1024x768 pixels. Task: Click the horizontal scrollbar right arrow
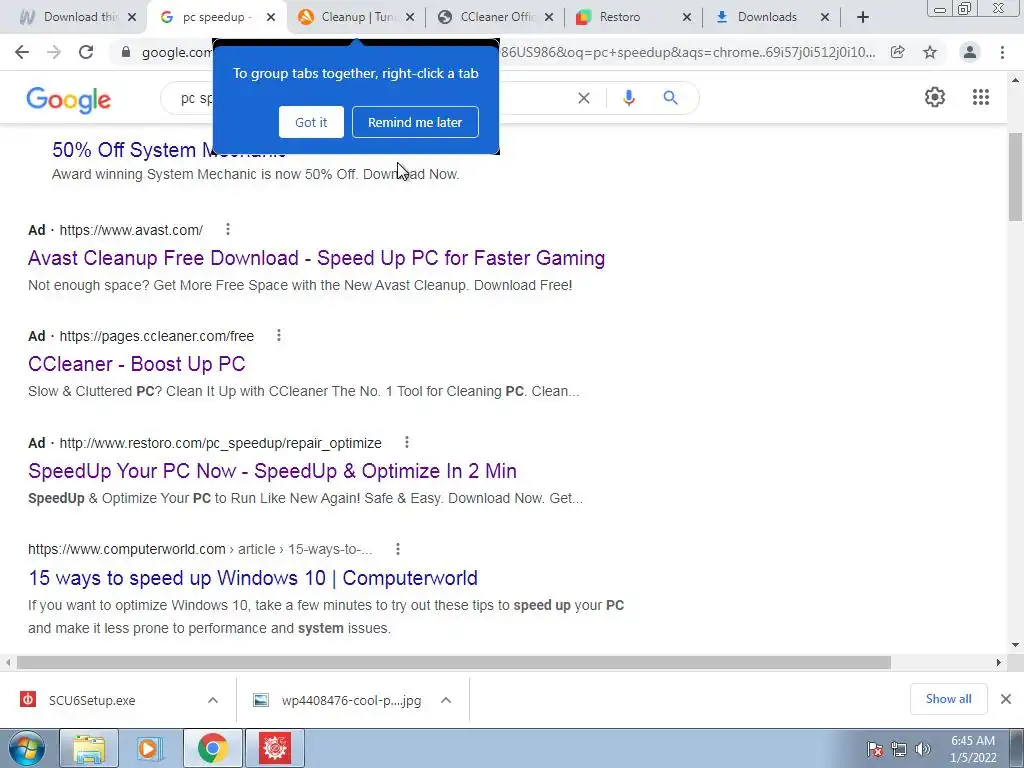[999, 662]
